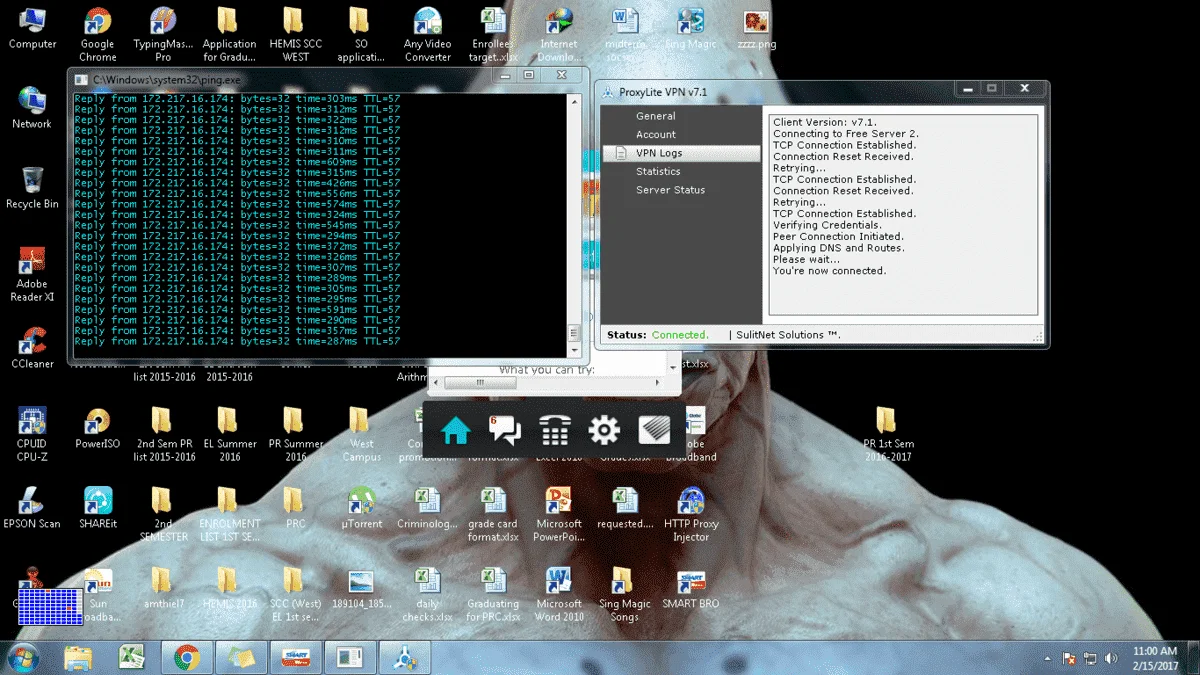1200x675 pixels.
Task: Select Statistics in ProxyLite VPN sidebar
Action: [658, 171]
